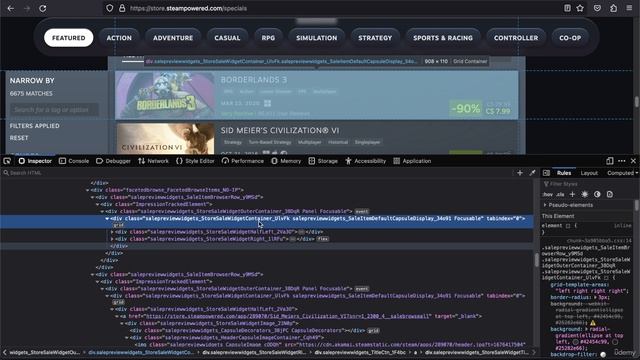This screenshot has width=640, height=360.
Task: Click the Filter Styles field
Action: (x=589, y=184)
